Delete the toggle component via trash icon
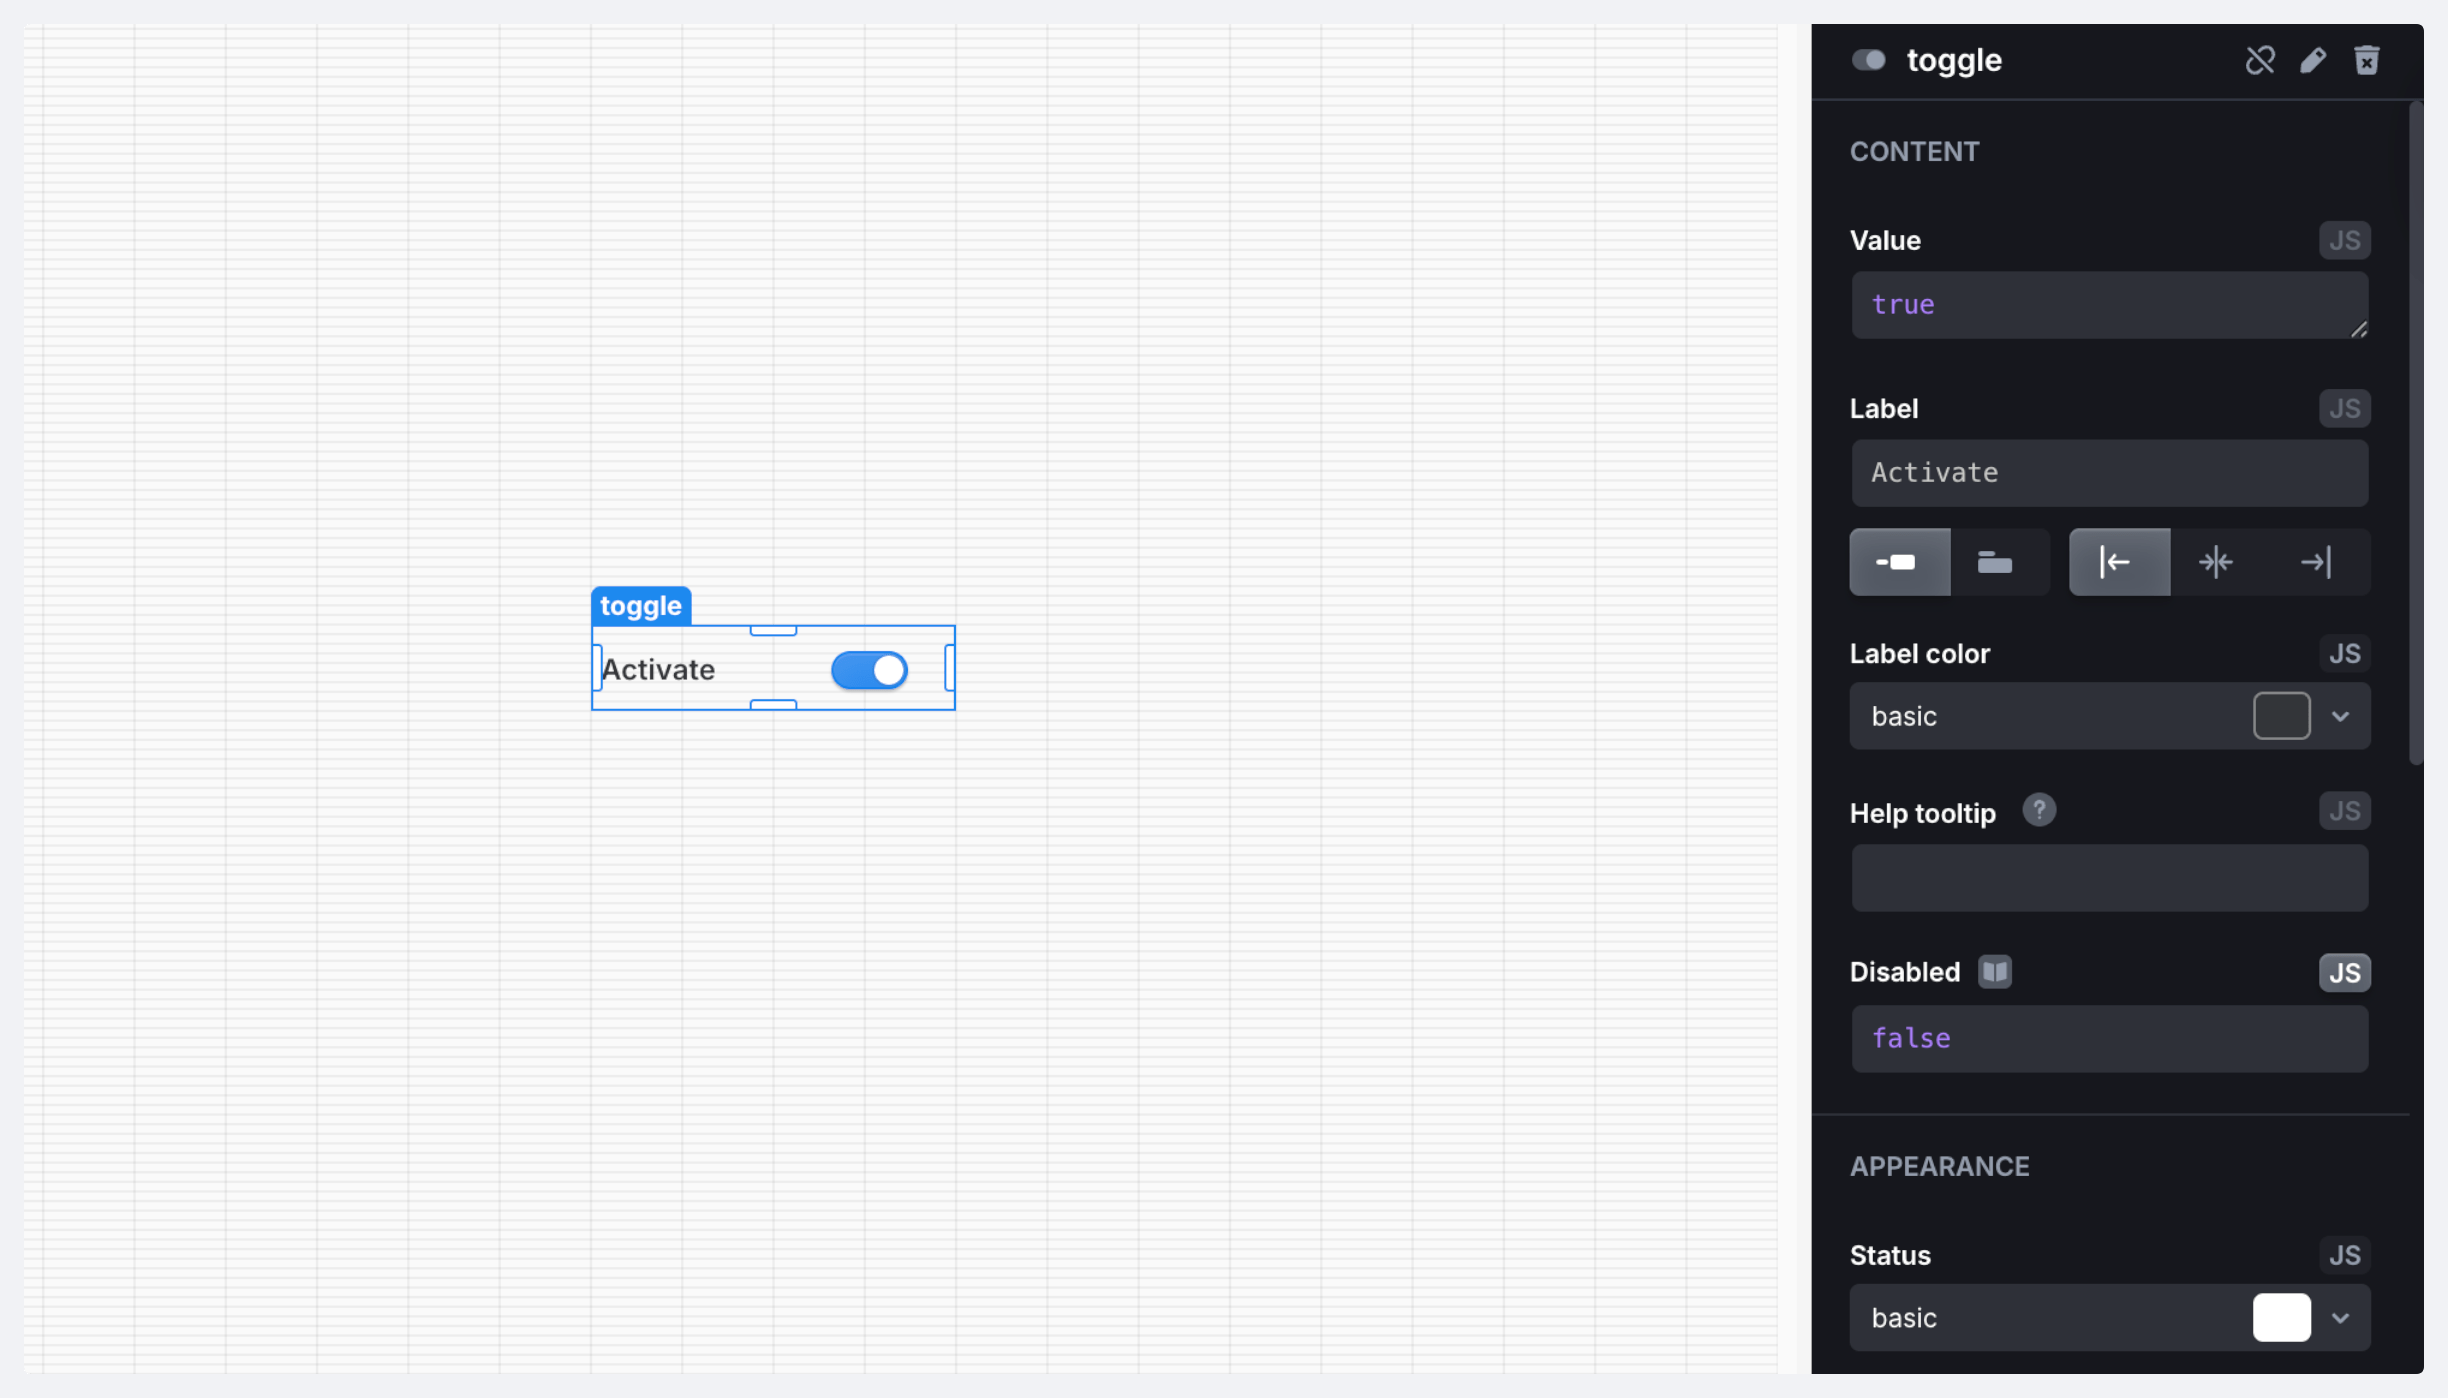This screenshot has width=2448, height=1398. [2366, 60]
